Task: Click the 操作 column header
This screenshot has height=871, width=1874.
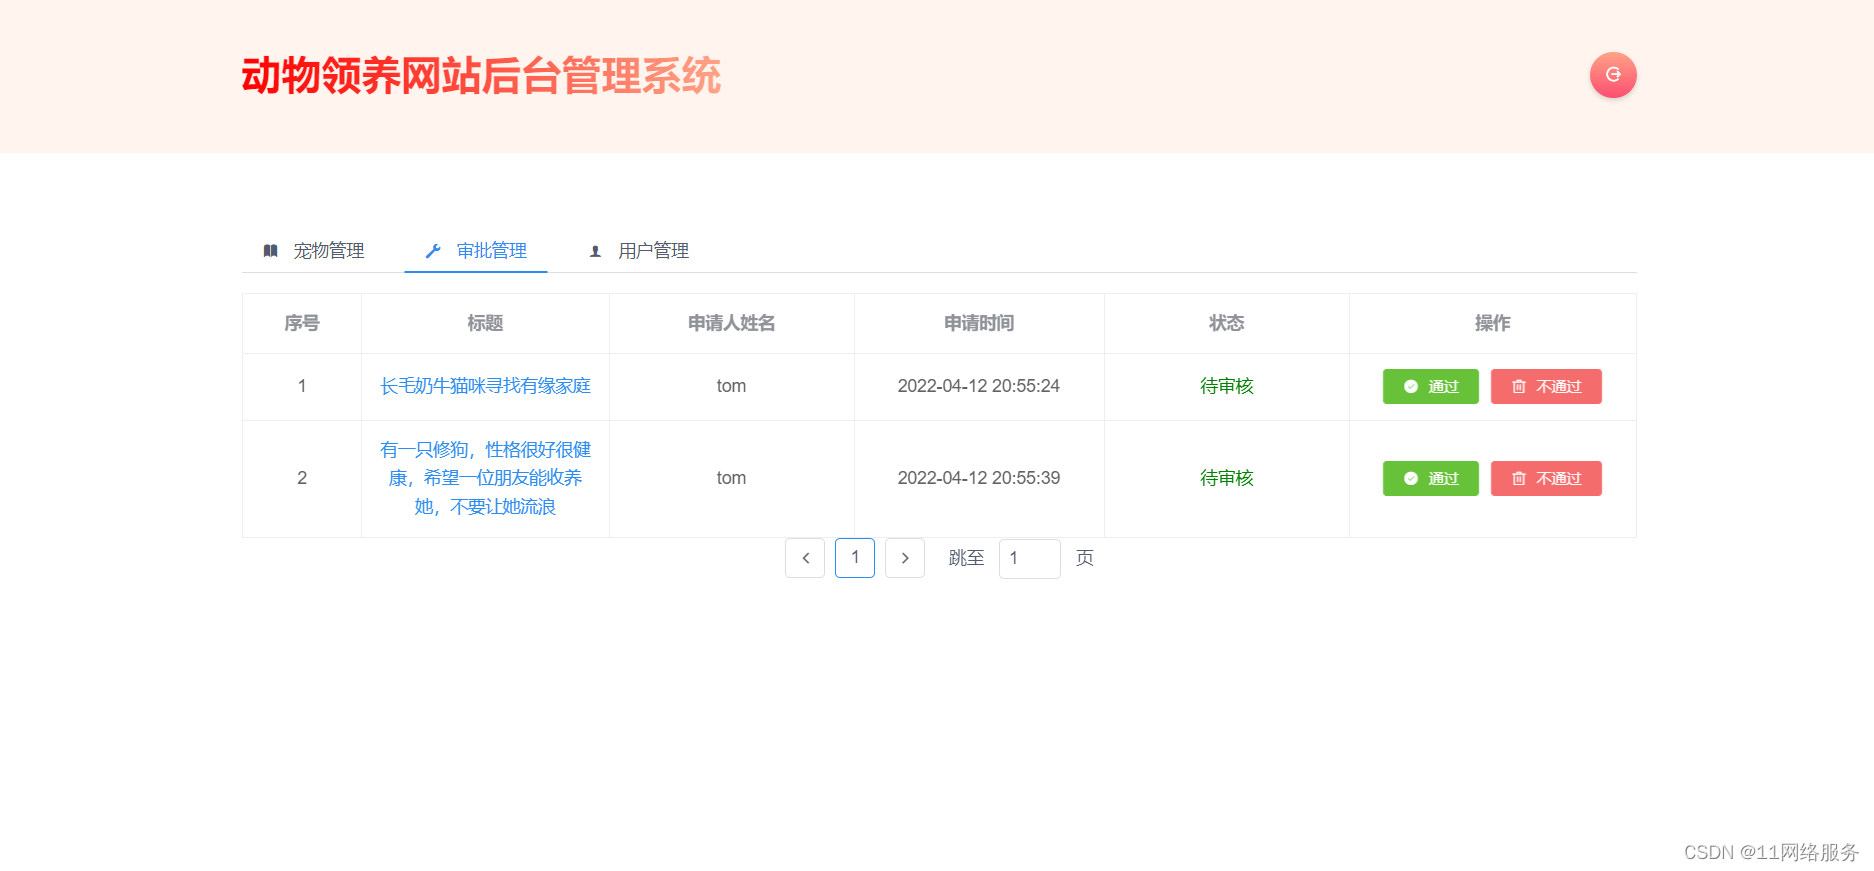Action: coord(1493,323)
